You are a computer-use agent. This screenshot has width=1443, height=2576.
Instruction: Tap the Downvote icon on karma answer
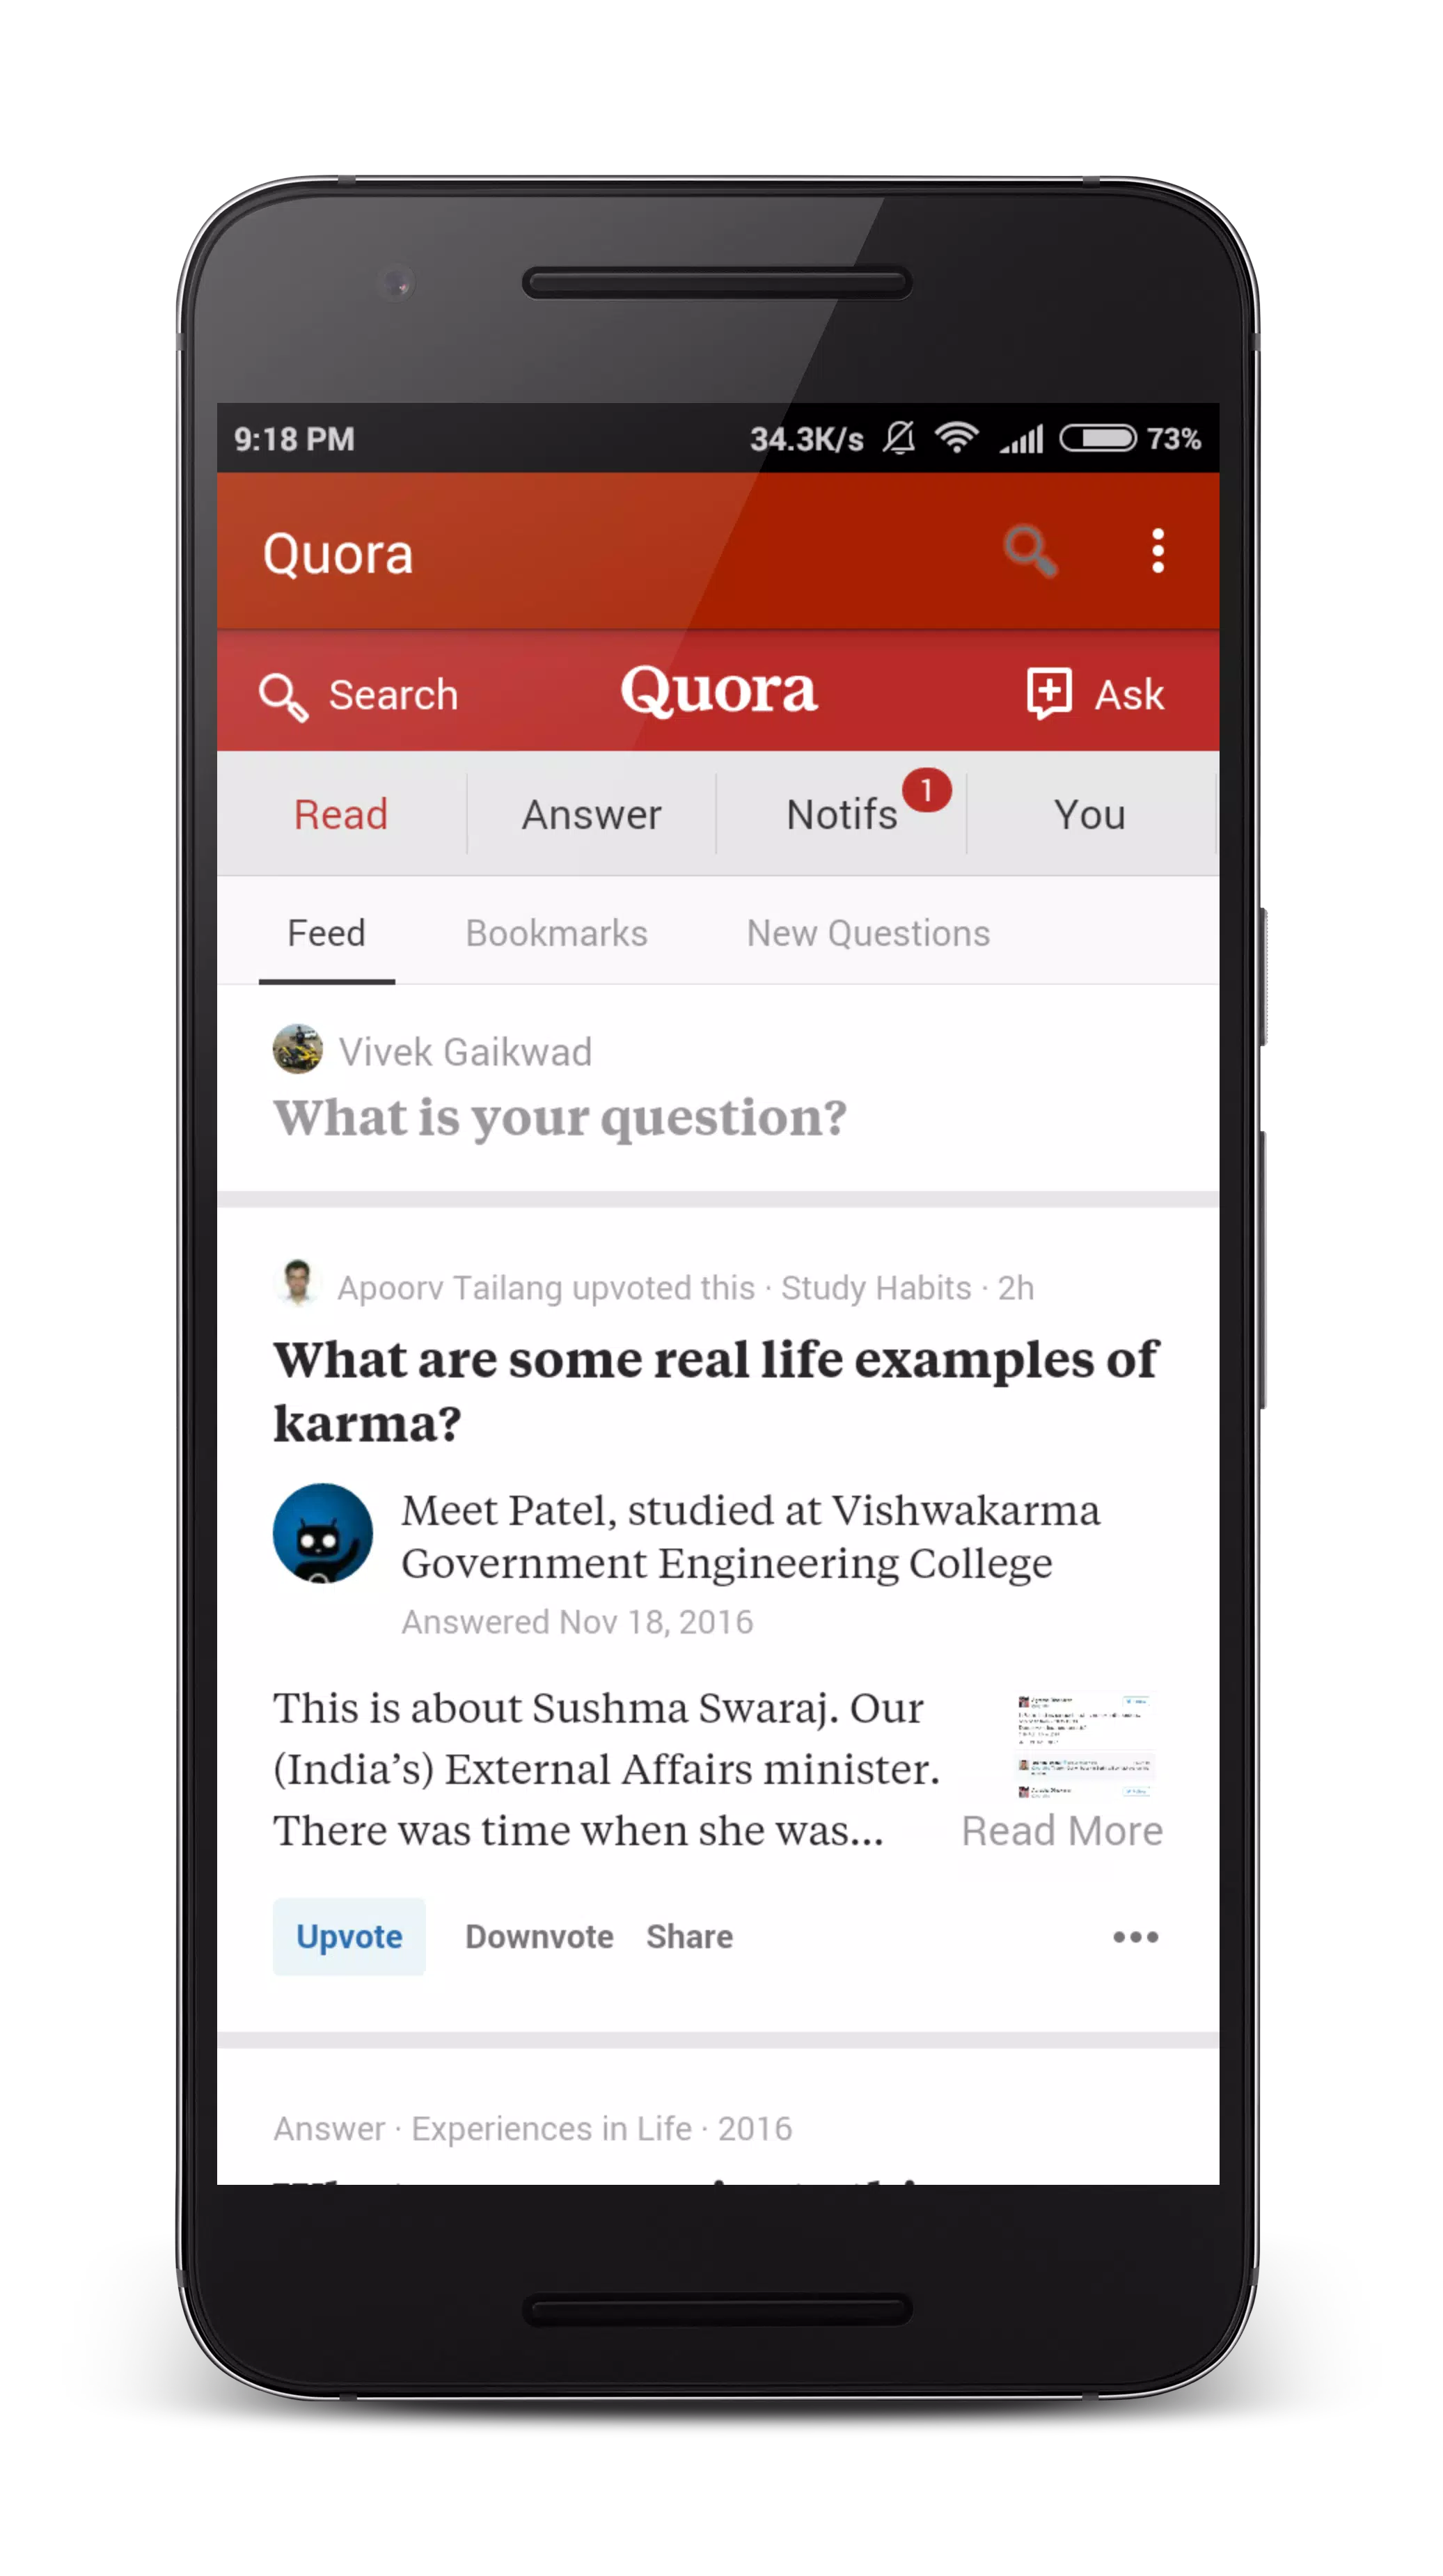537,1934
